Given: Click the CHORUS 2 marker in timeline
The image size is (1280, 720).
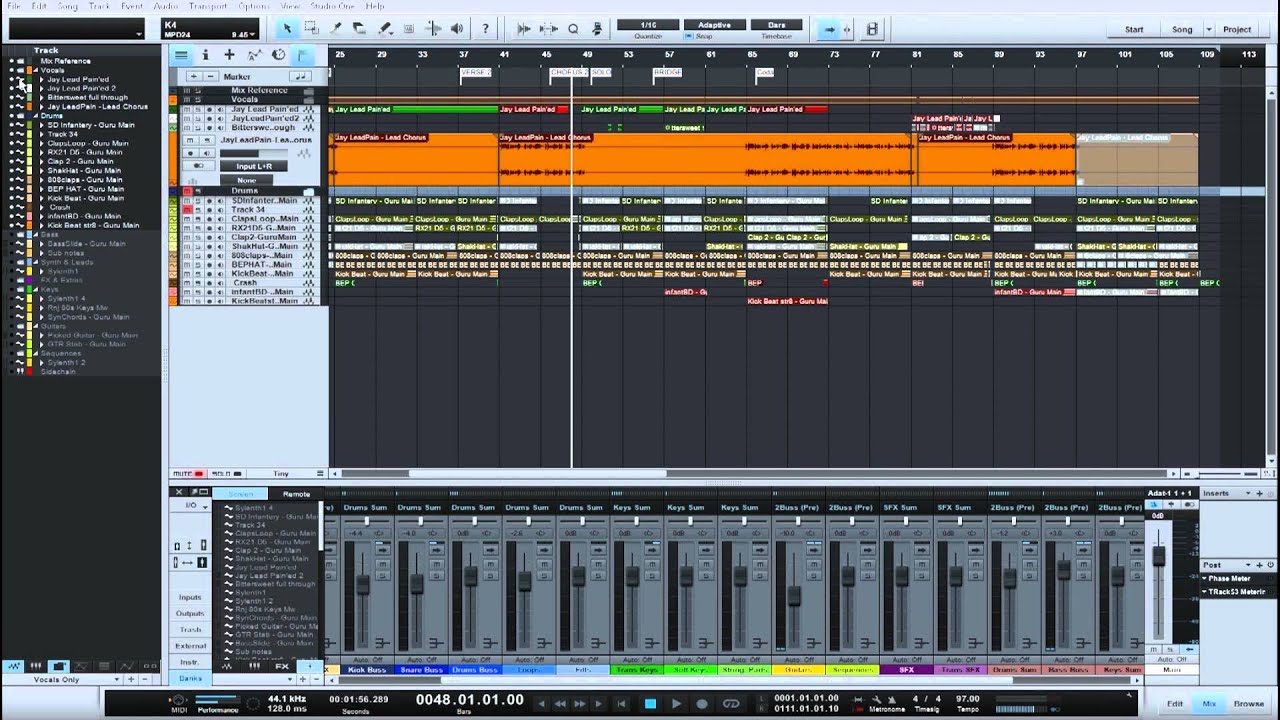Looking at the screenshot, I should coord(569,72).
